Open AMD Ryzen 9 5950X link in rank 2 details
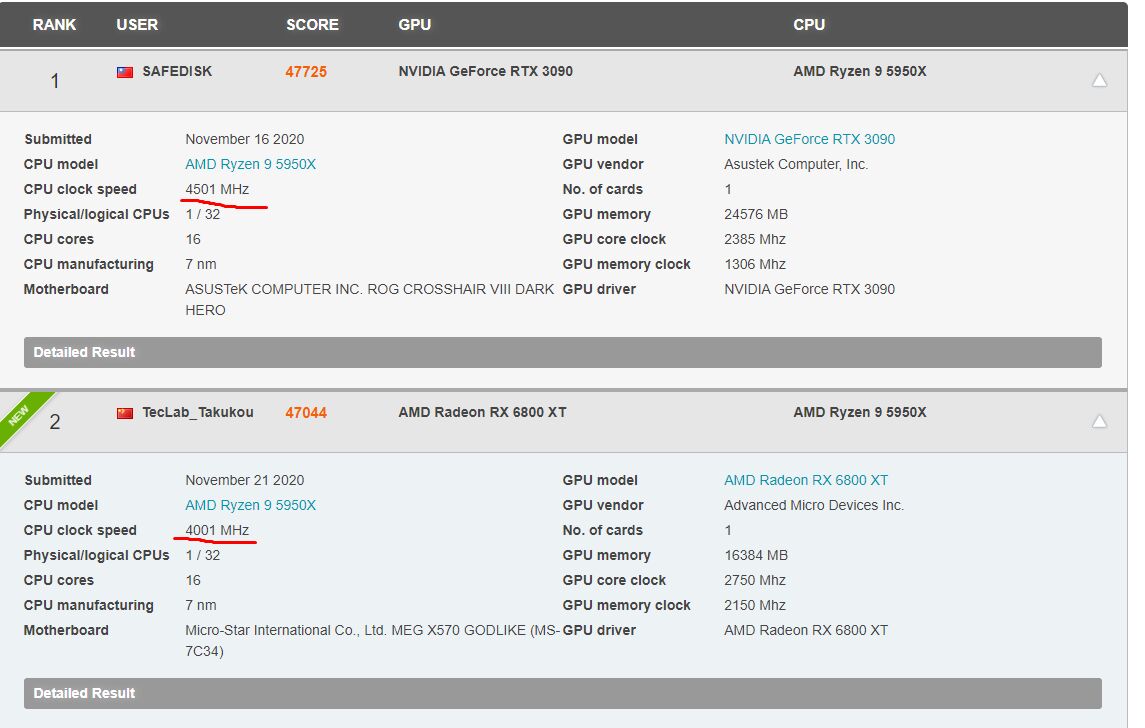1145x728 pixels. [x=250, y=505]
